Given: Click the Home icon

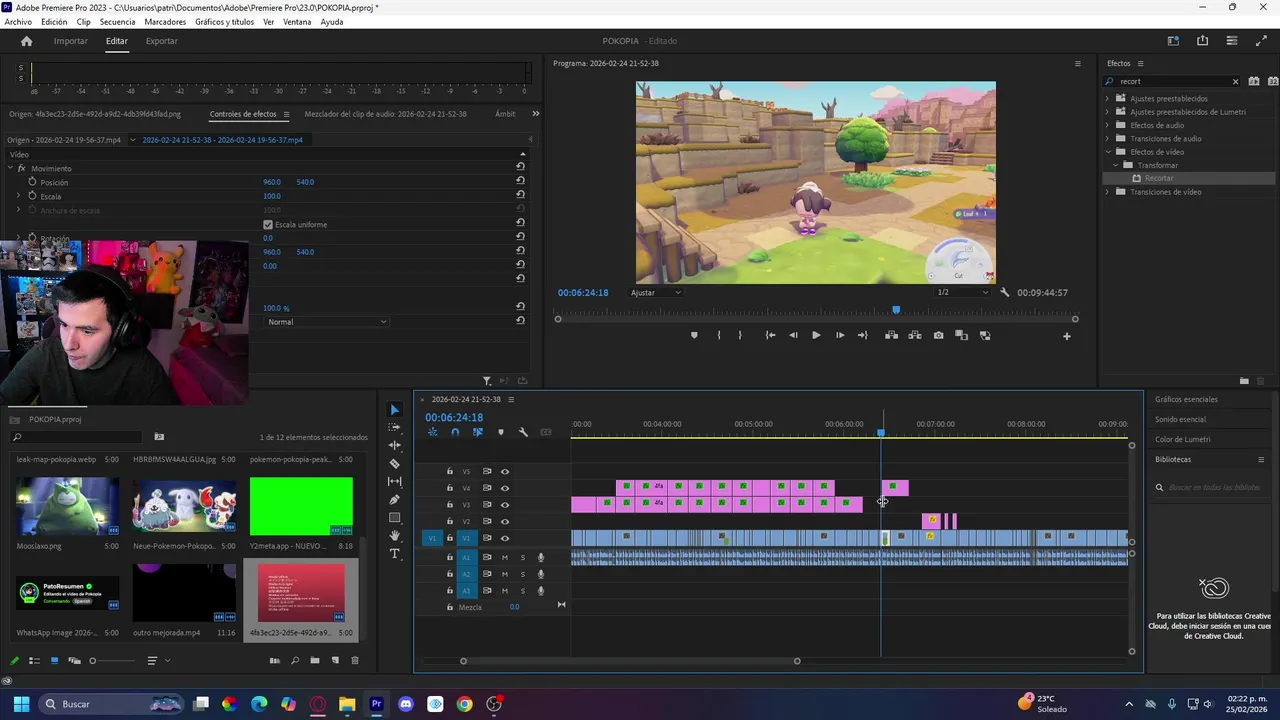Looking at the screenshot, I should tap(26, 41).
